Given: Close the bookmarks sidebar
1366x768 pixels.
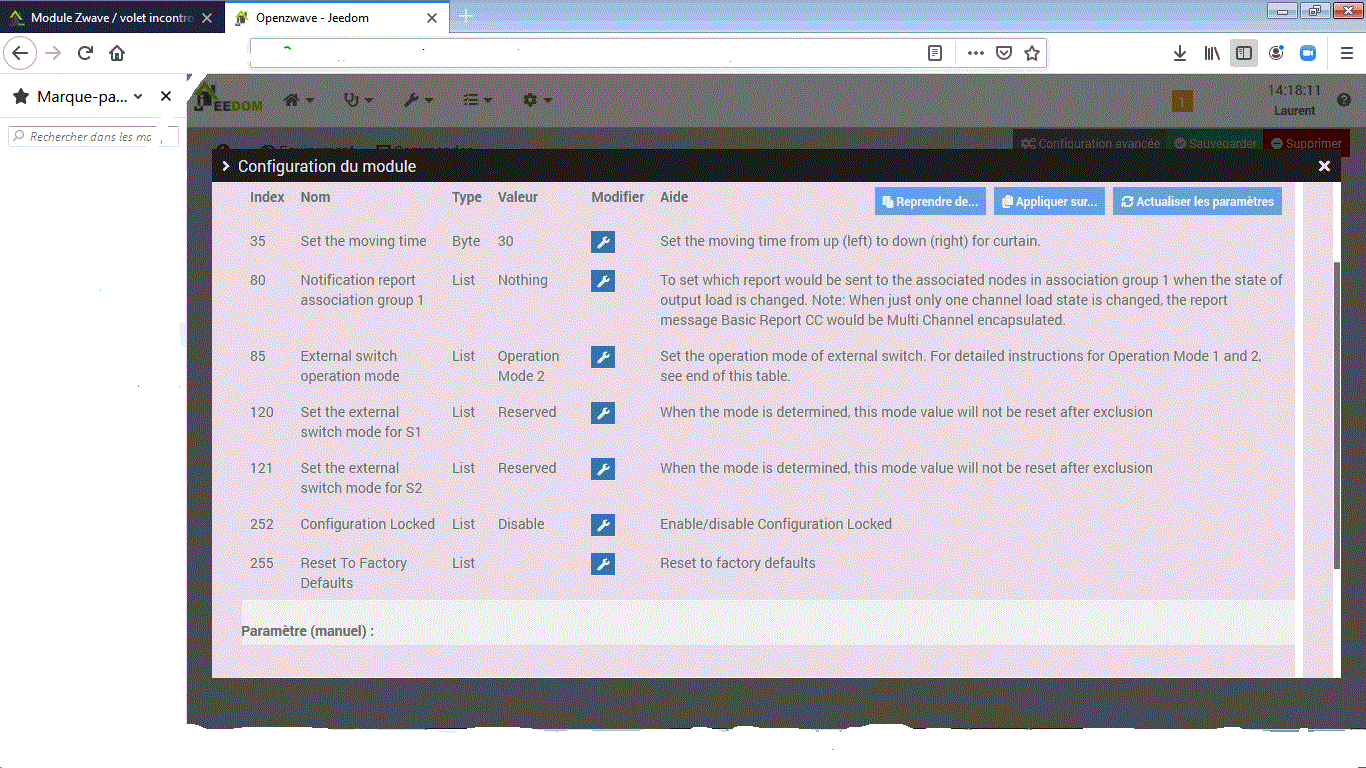Looking at the screenshot, I should point(166,97).
